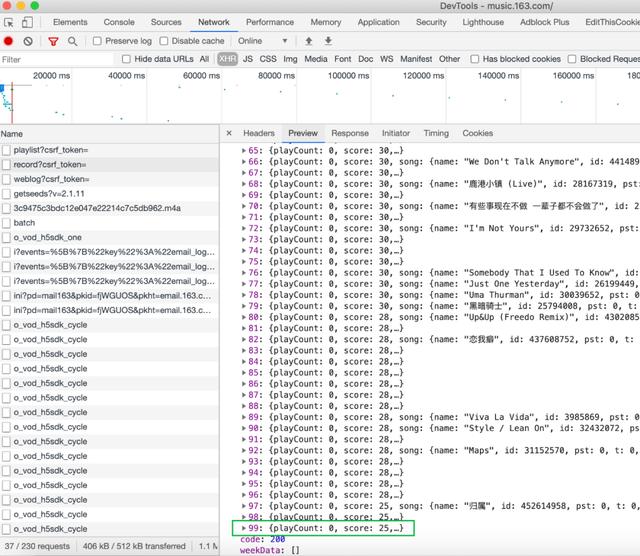Tick checkbox beside batch request
The width and height of the screenshot is (640, 556).
click(6, 223)
